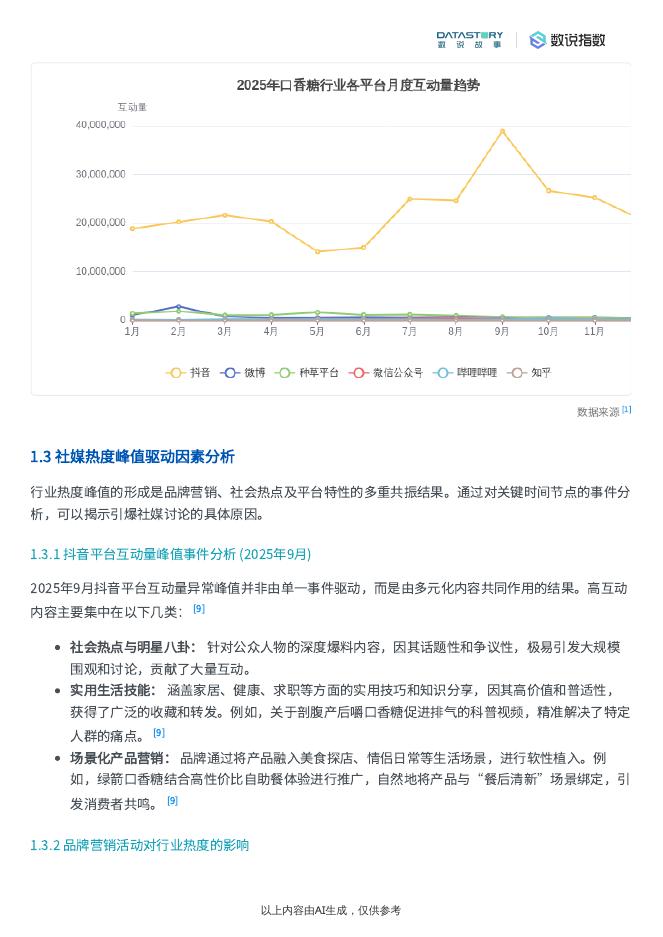The image size is (663, 937).
Task: Click the 6月 x-axis label
Action: 363,331
